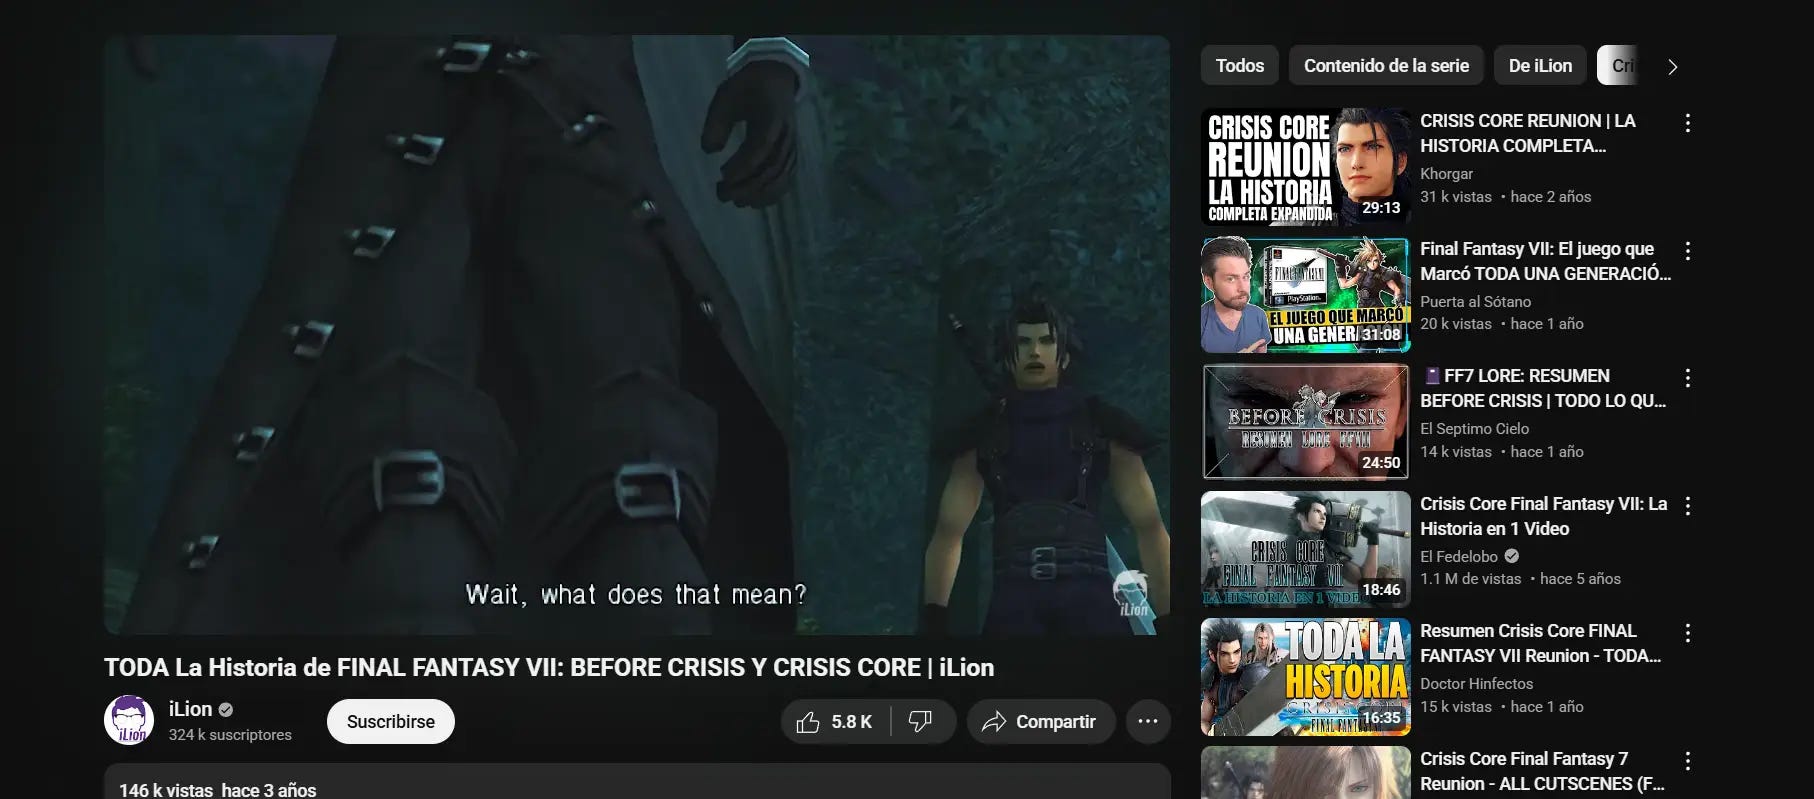Open title Resumen Crisis Core FINAL FANTASY VII Reunion

coord(1540,643)
